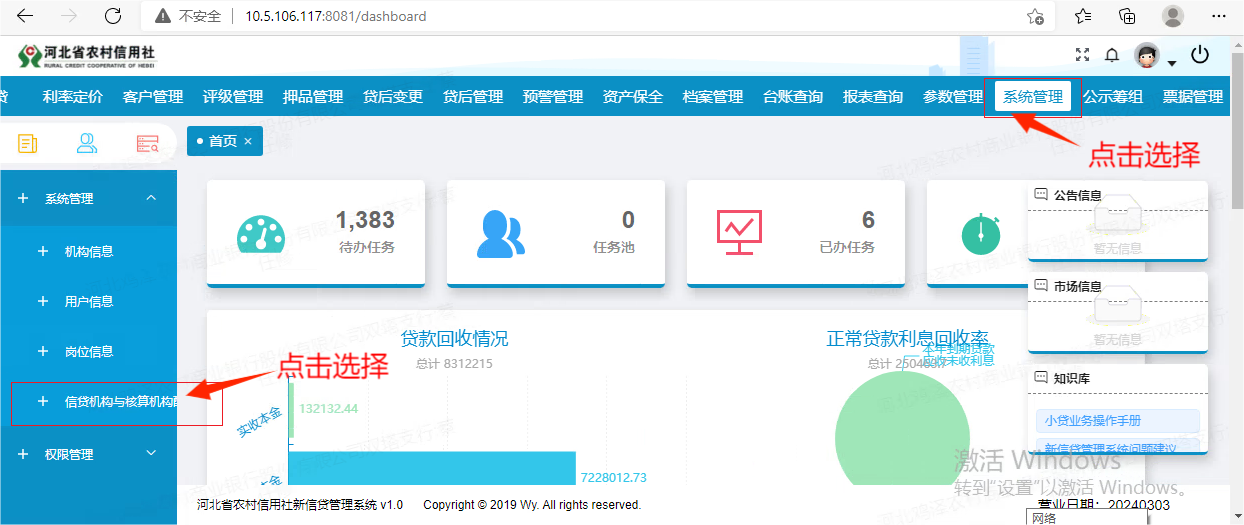Click the browser back arrow
Image resolution: width=1244 pixels, height=525 pixels.
tap(26, 16)
